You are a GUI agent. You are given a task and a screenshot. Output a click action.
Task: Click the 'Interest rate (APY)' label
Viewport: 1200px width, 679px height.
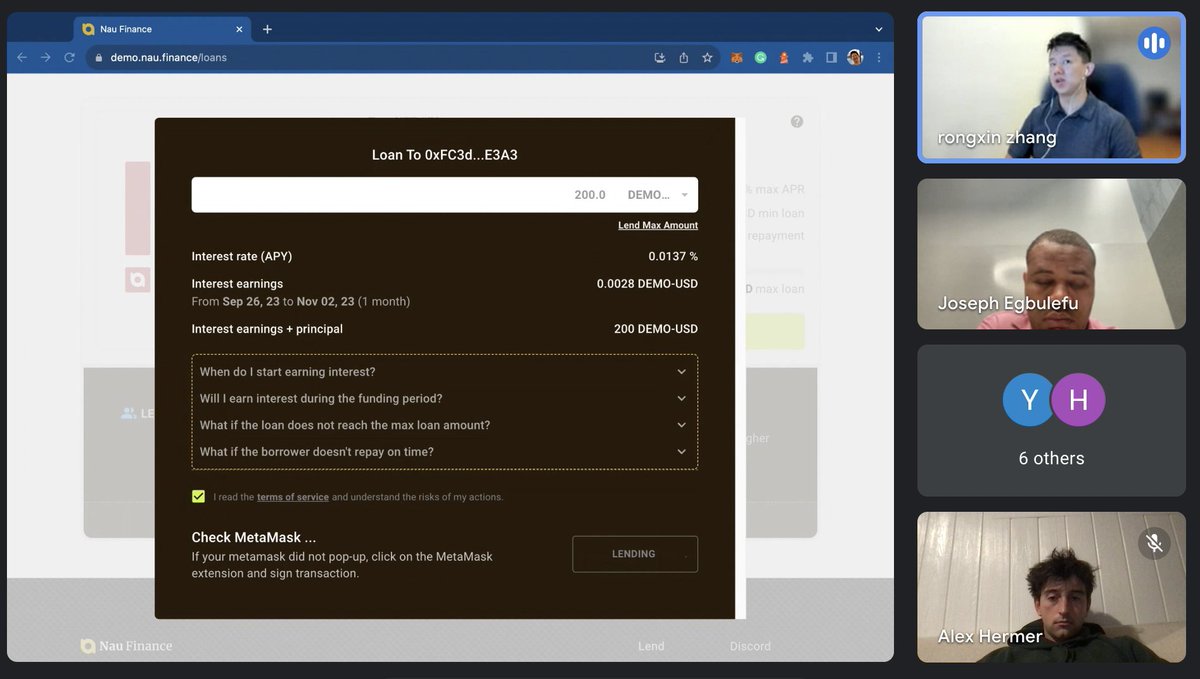click(242, 257)
